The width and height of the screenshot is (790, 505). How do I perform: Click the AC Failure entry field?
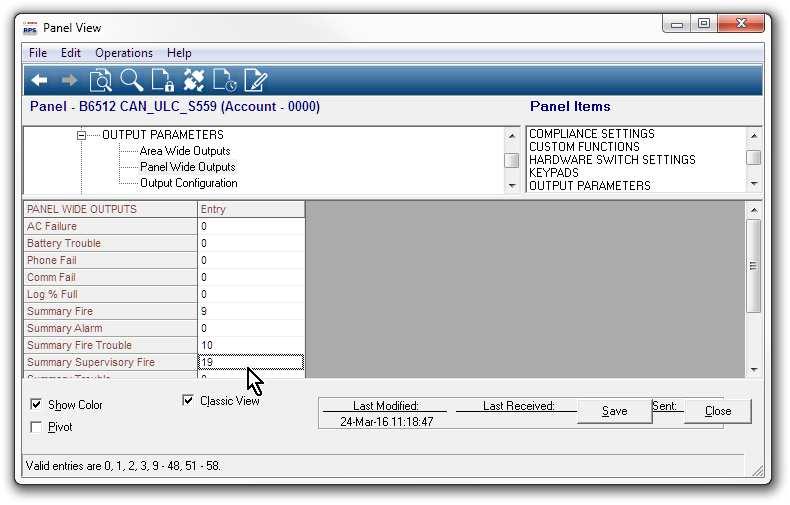click(251, 226)
